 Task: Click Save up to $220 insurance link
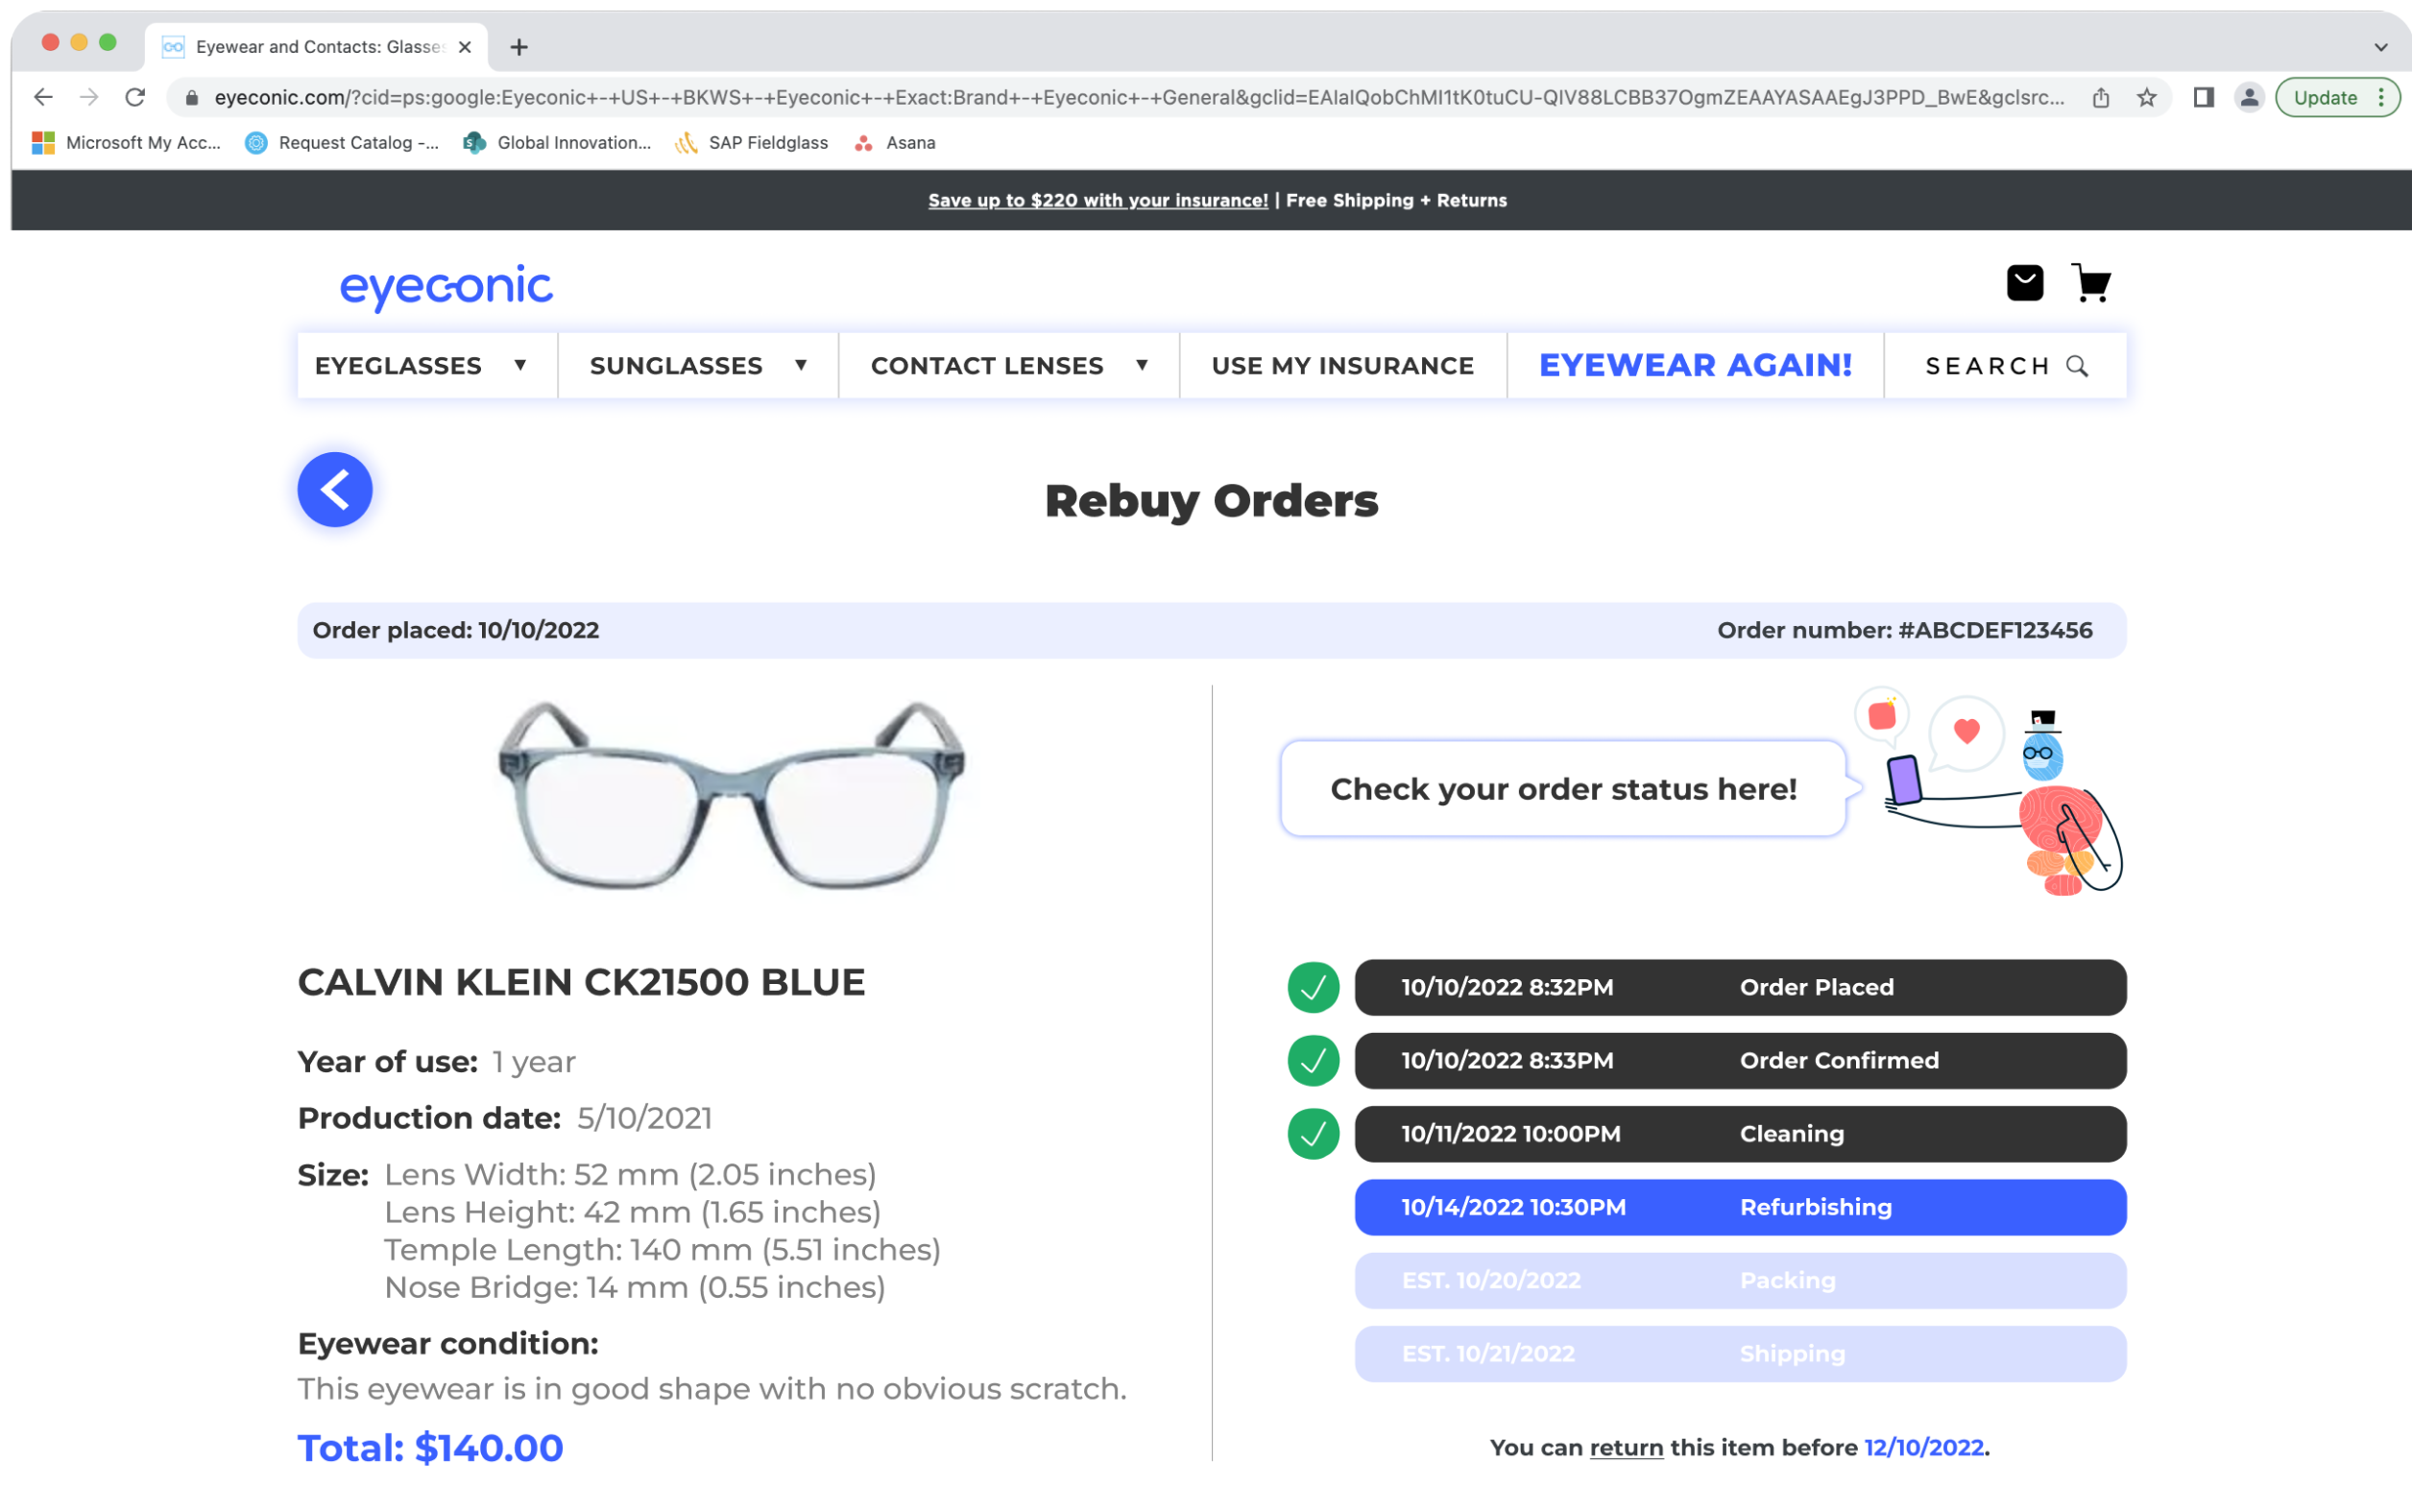pos(1097,200)
